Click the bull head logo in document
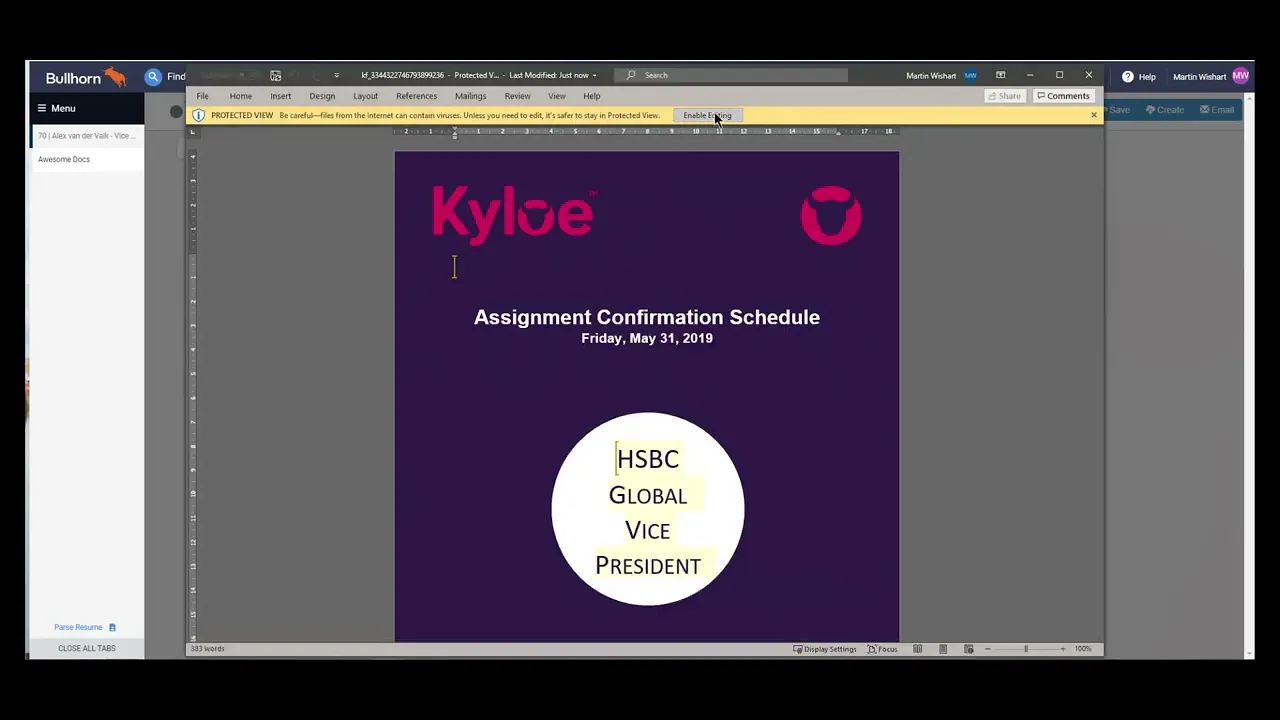The image size is (1280, 720). [831, 215]
